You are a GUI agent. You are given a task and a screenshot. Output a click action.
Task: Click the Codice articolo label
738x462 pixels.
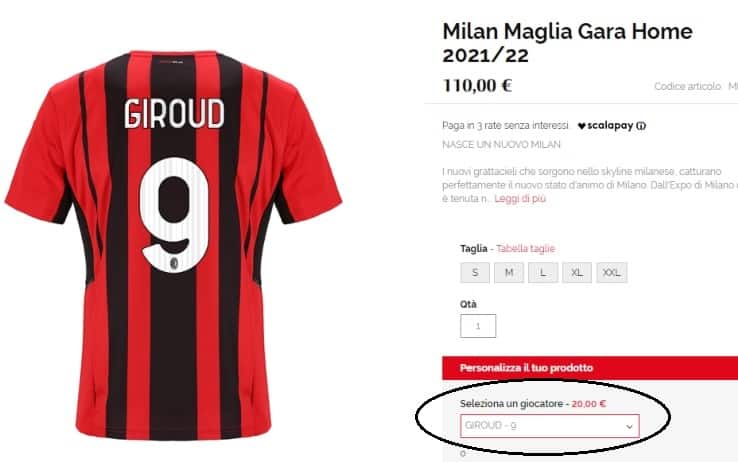point(688,86)
